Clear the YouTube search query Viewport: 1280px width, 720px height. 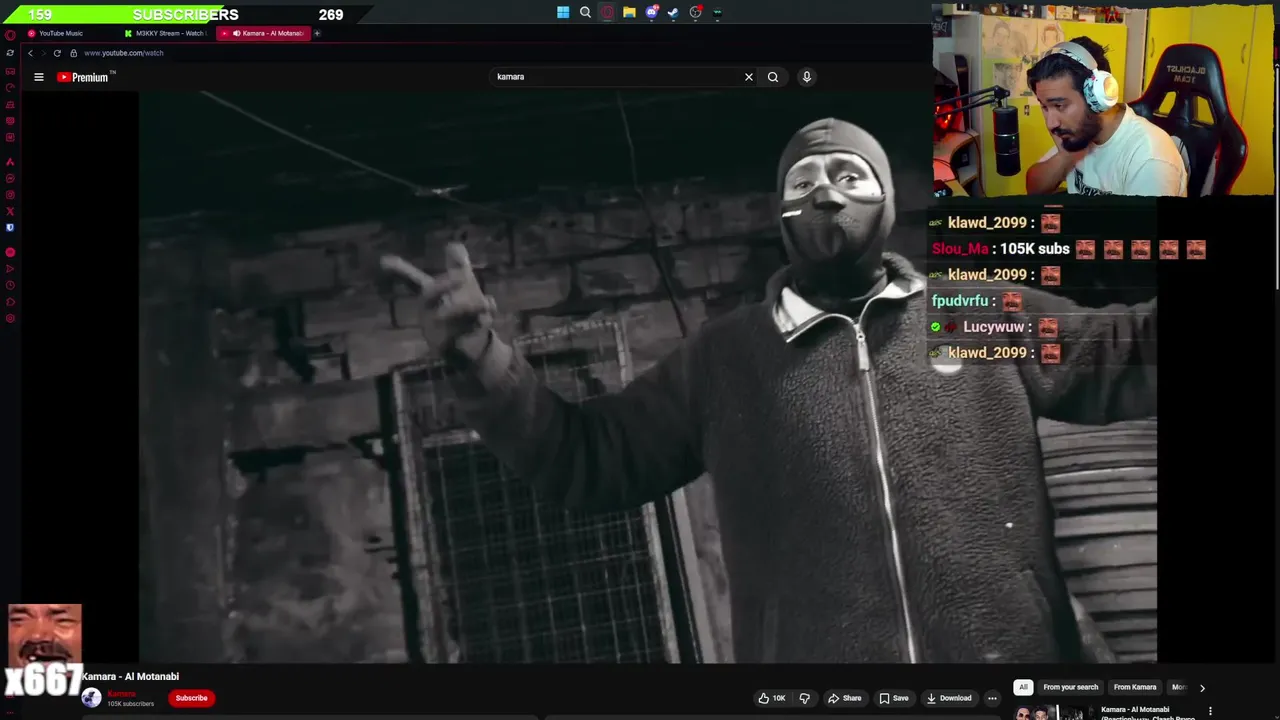748,77
